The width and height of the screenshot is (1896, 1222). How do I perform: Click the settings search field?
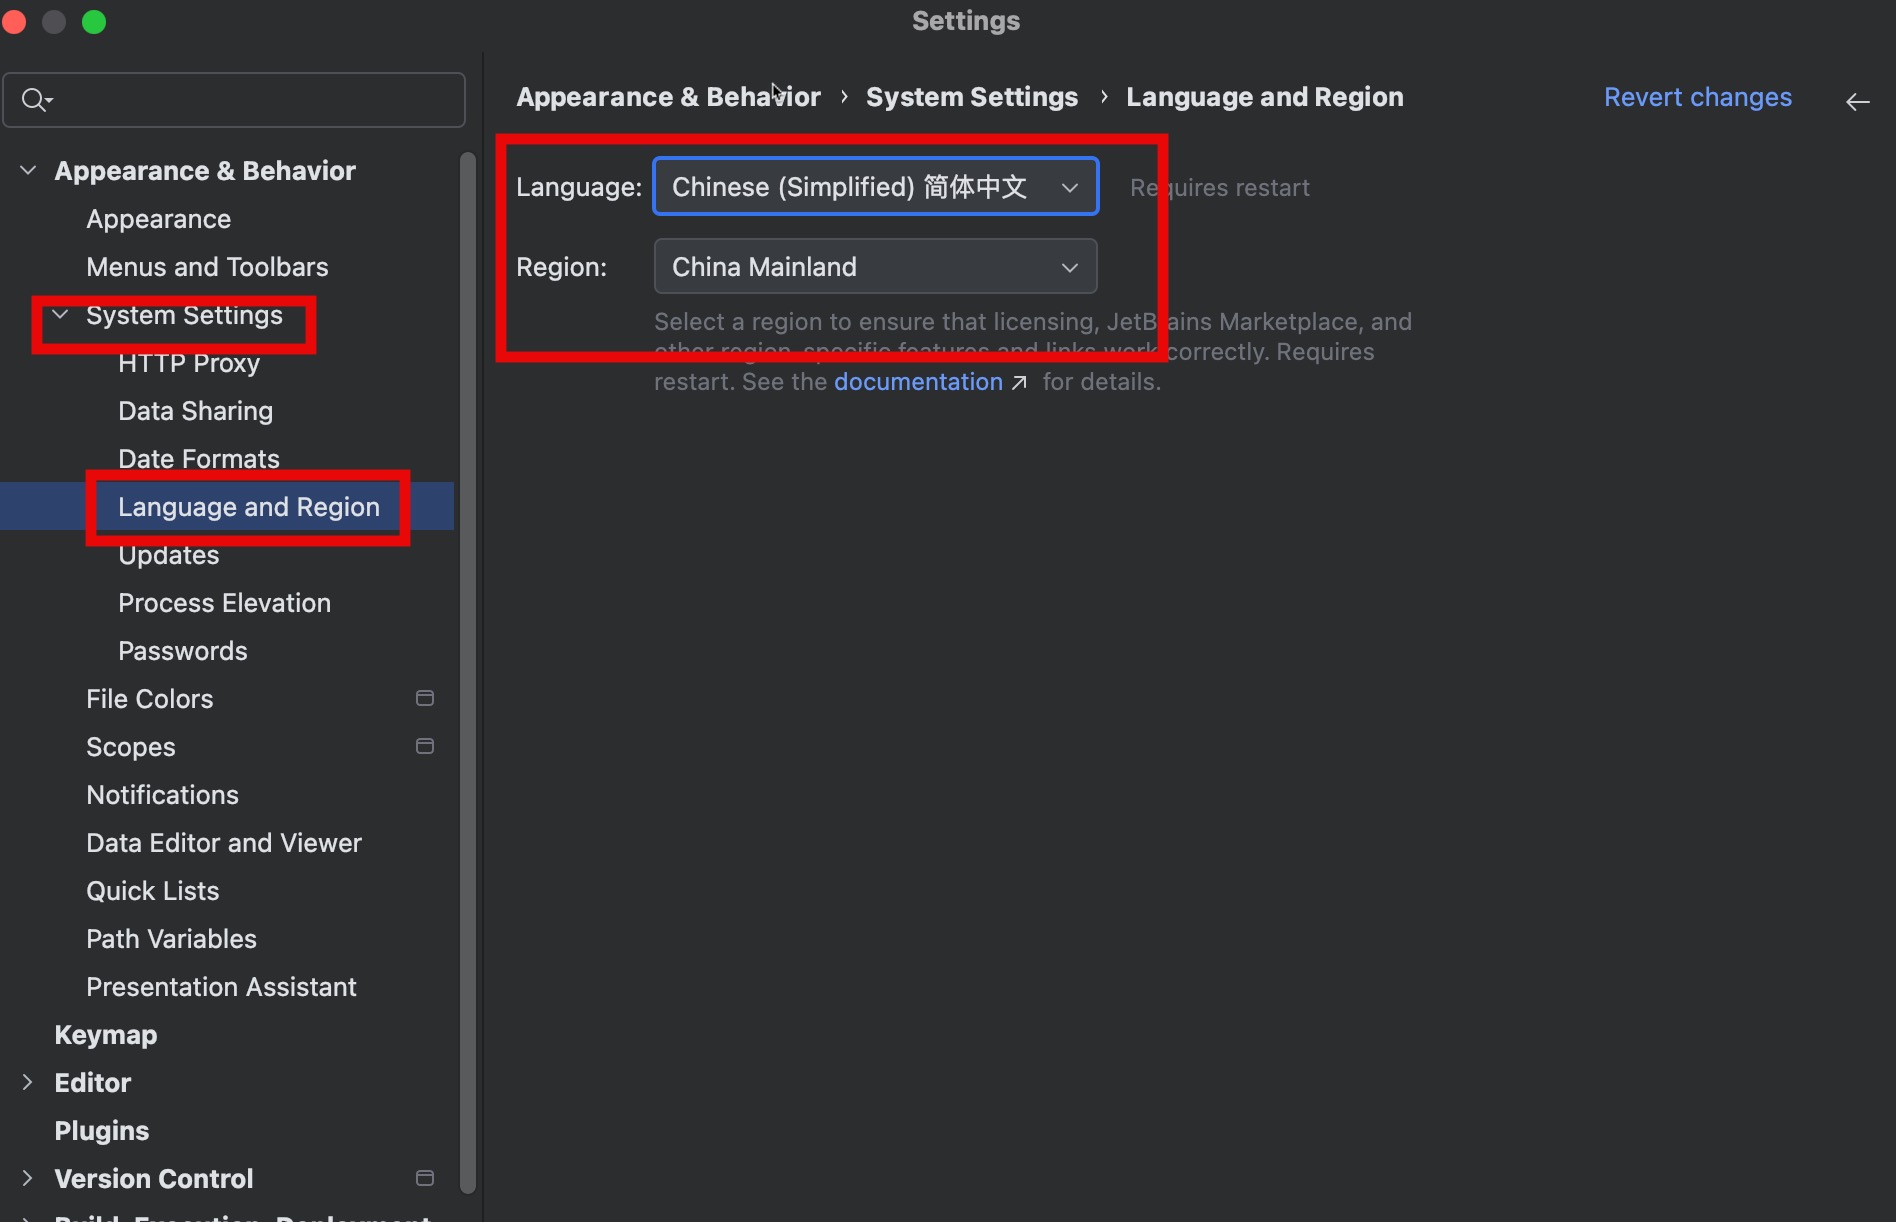pos(250,100)
